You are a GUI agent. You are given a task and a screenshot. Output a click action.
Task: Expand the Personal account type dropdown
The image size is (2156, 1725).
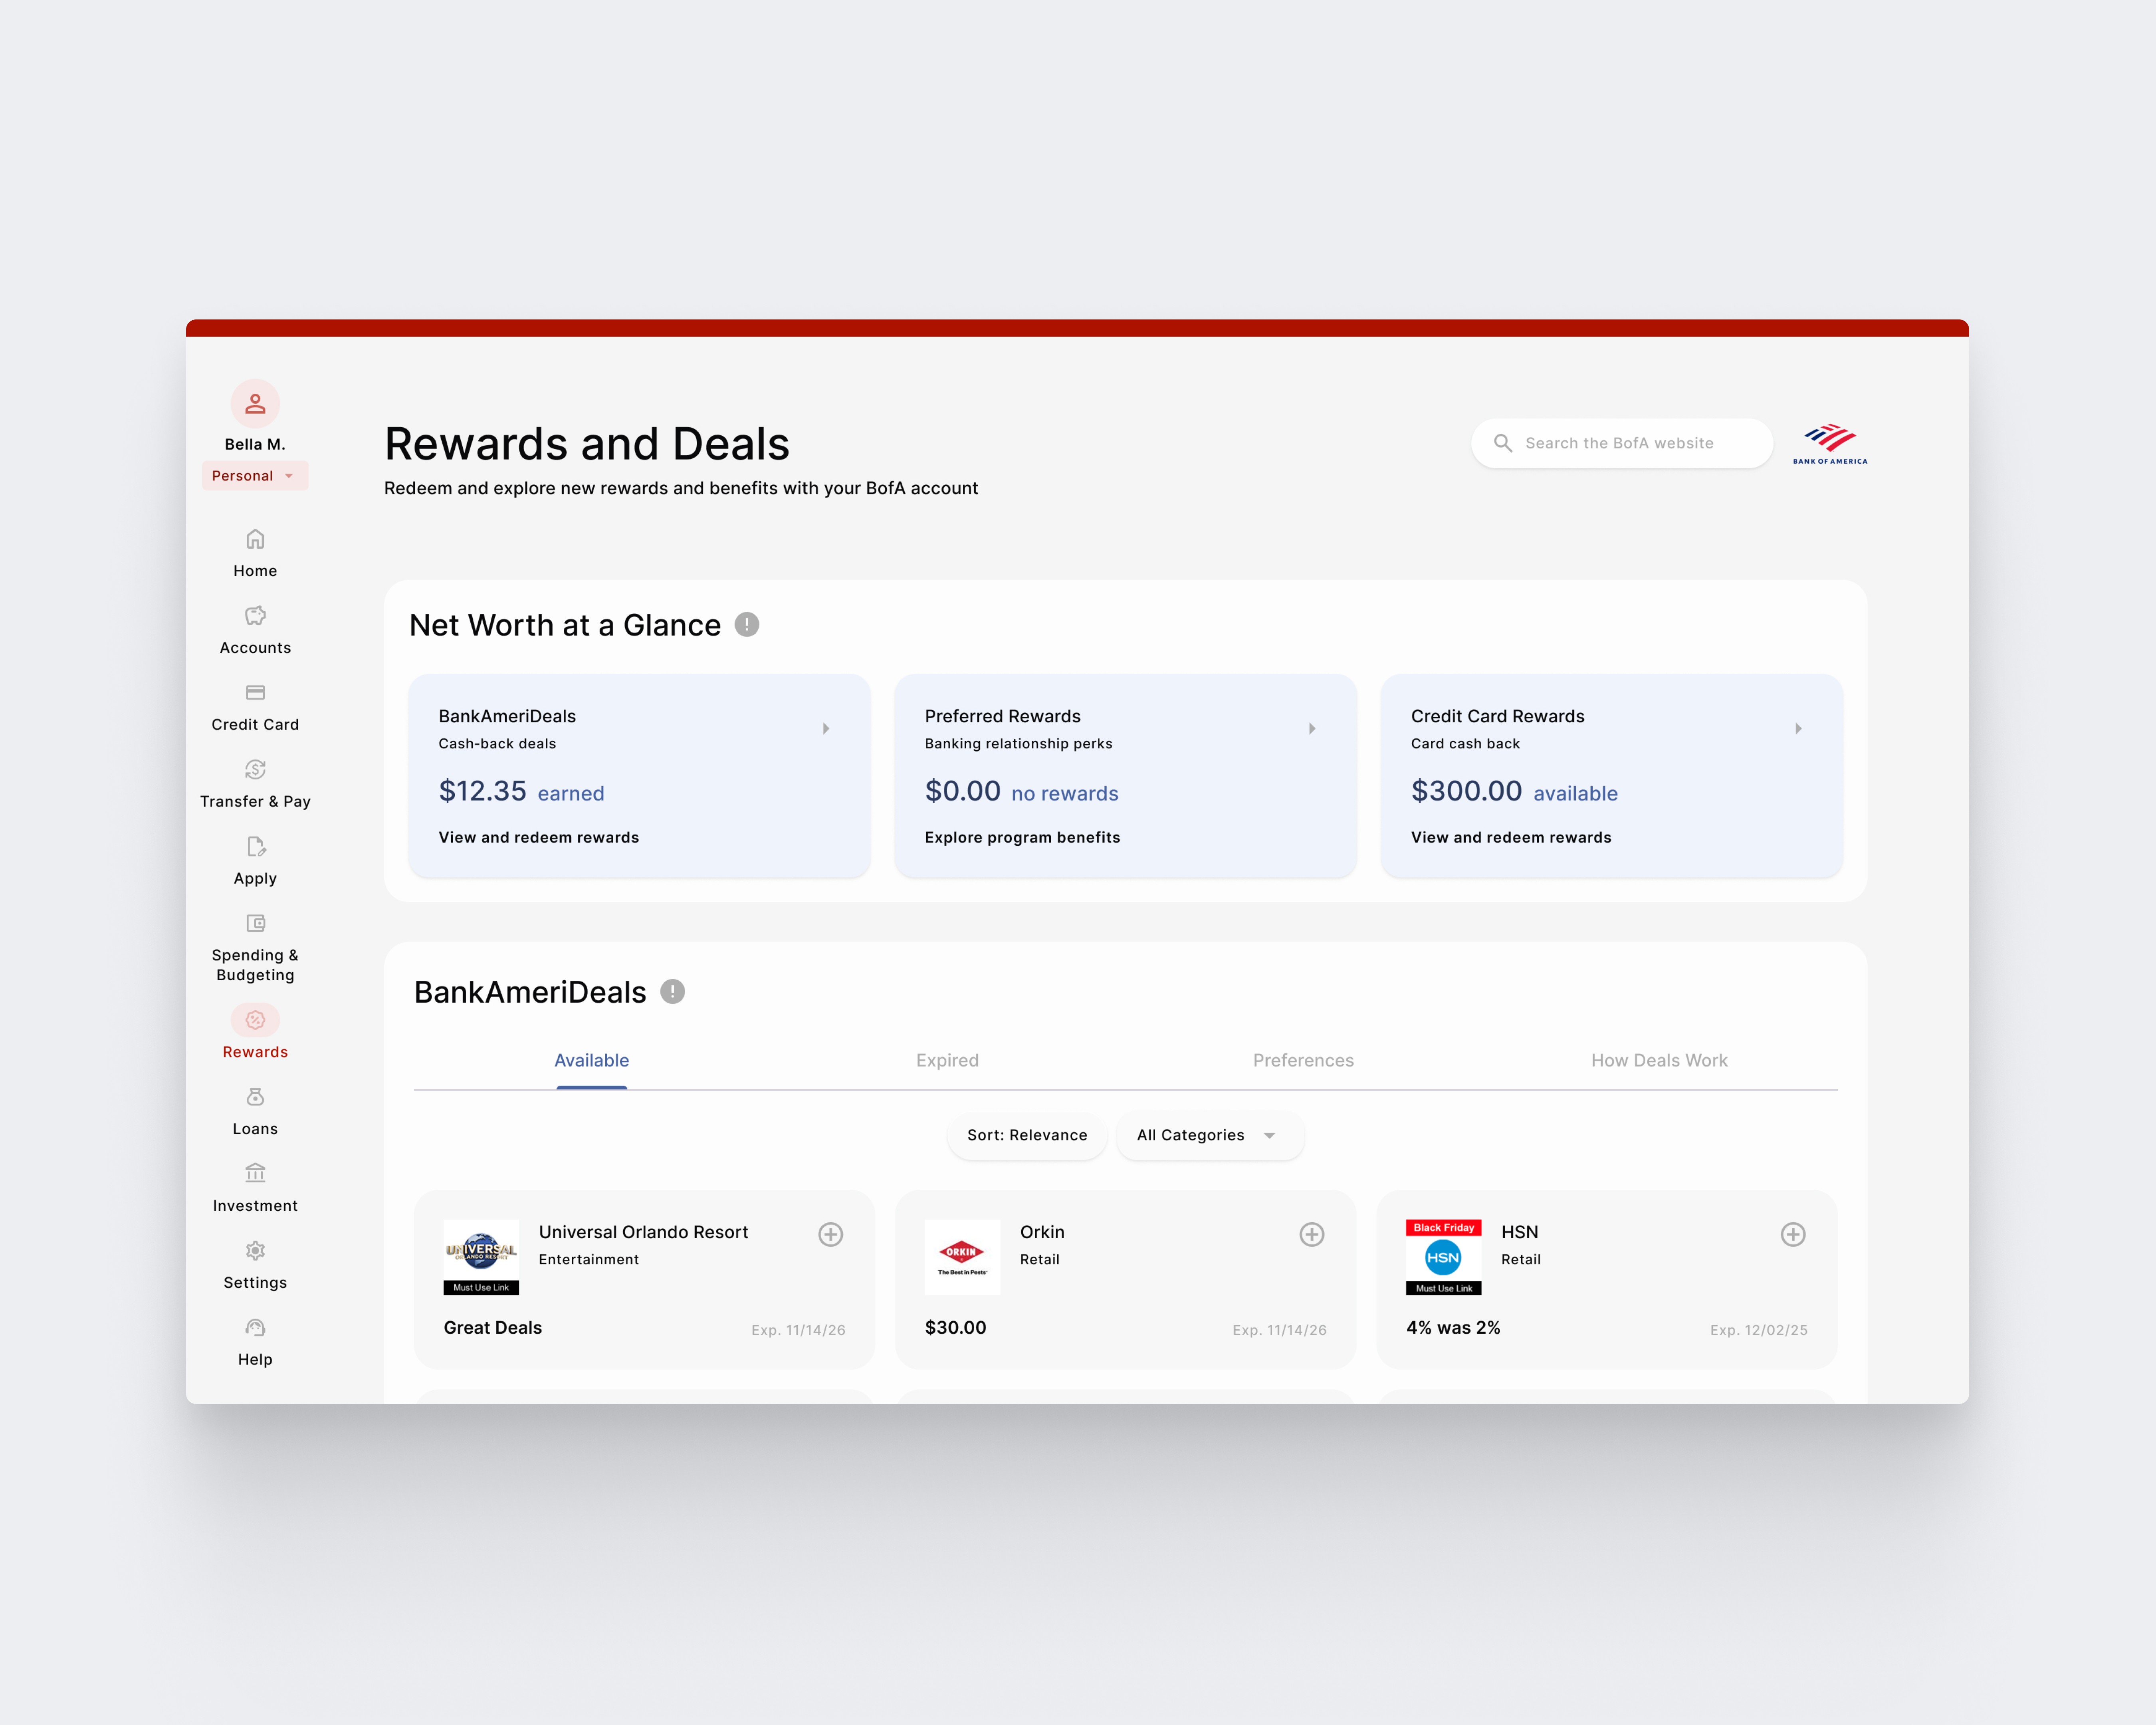(x=255, y=476)
